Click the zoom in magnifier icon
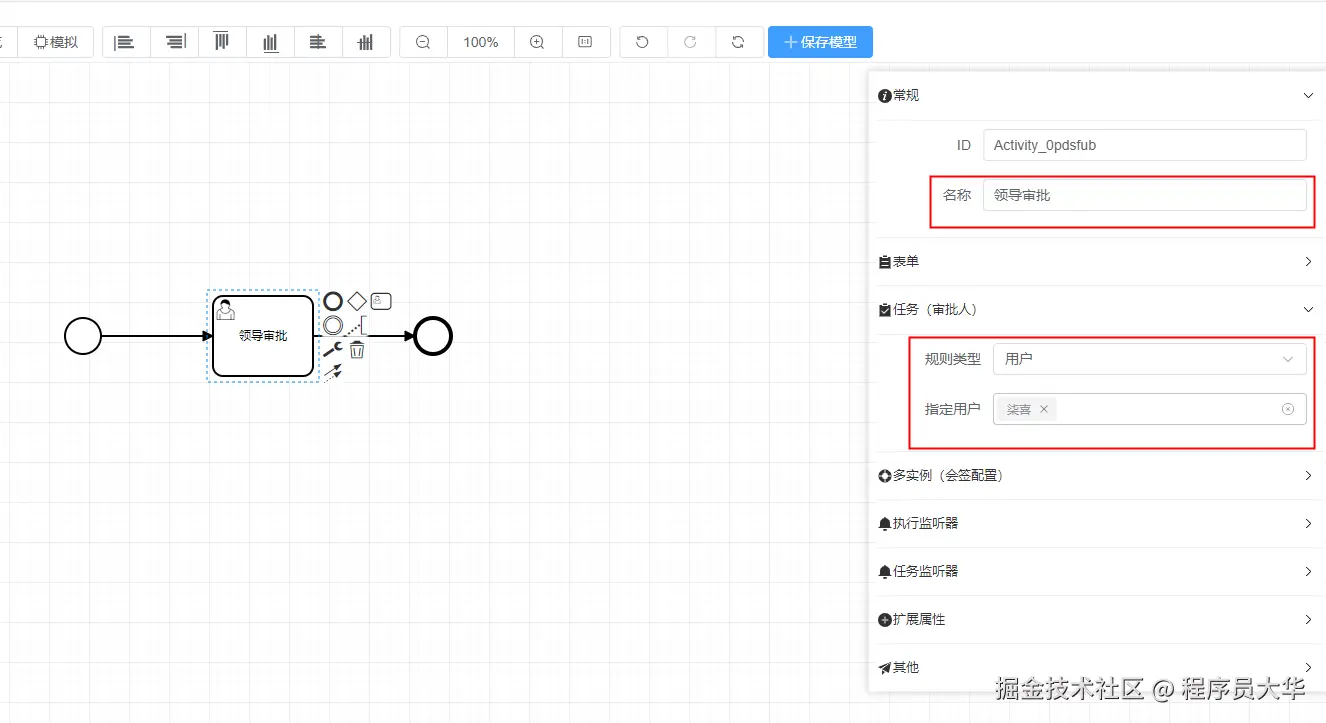1326x723 pixels. [x=537, y=42]
